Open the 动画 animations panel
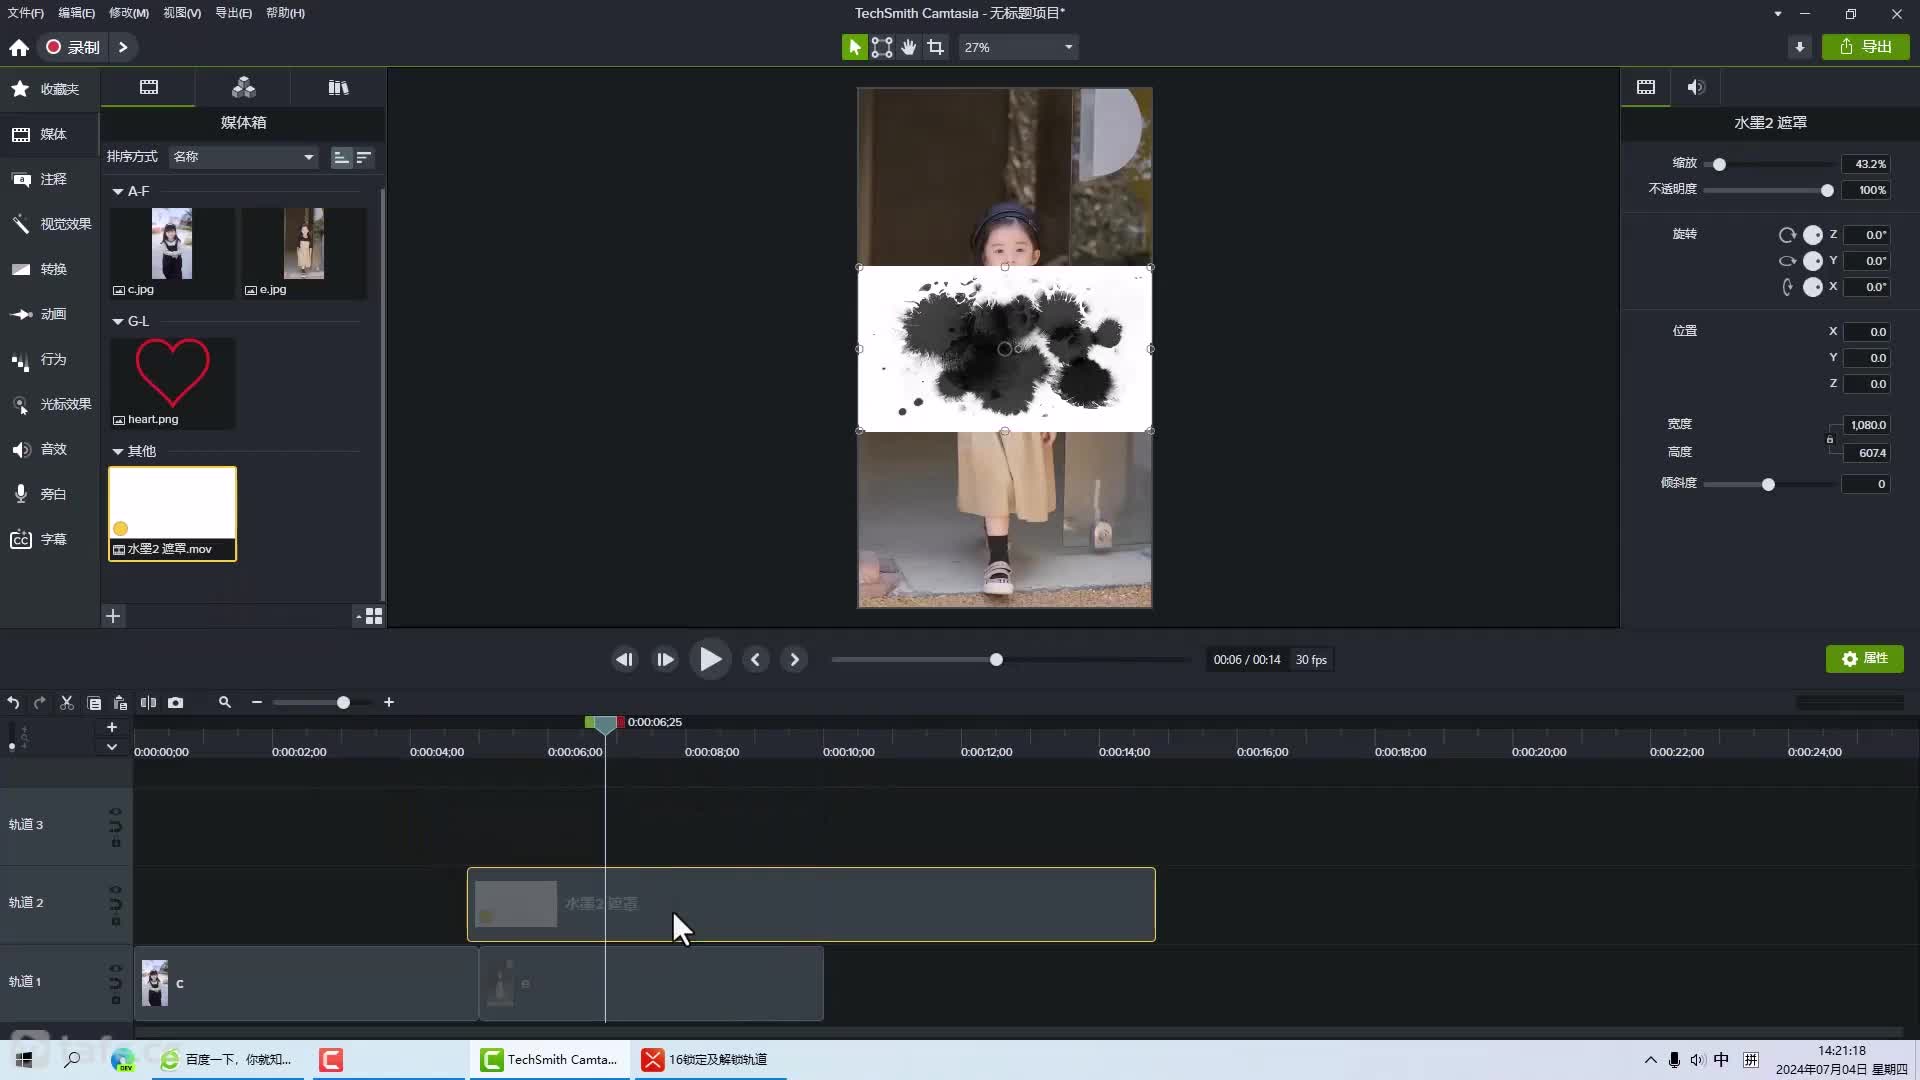This screenshot has width=1920, height=1080. pos(50,314)
